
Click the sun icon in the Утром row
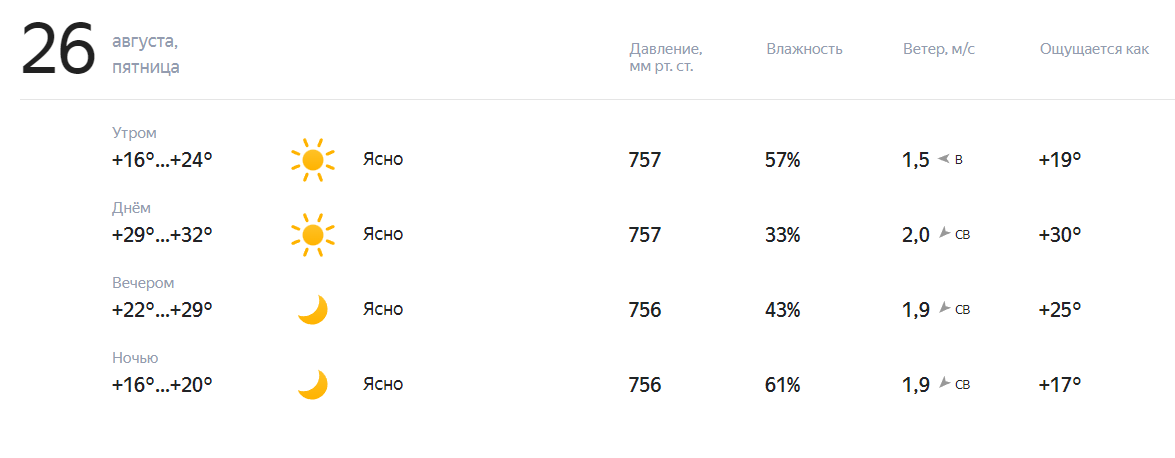tap(312, 160)
